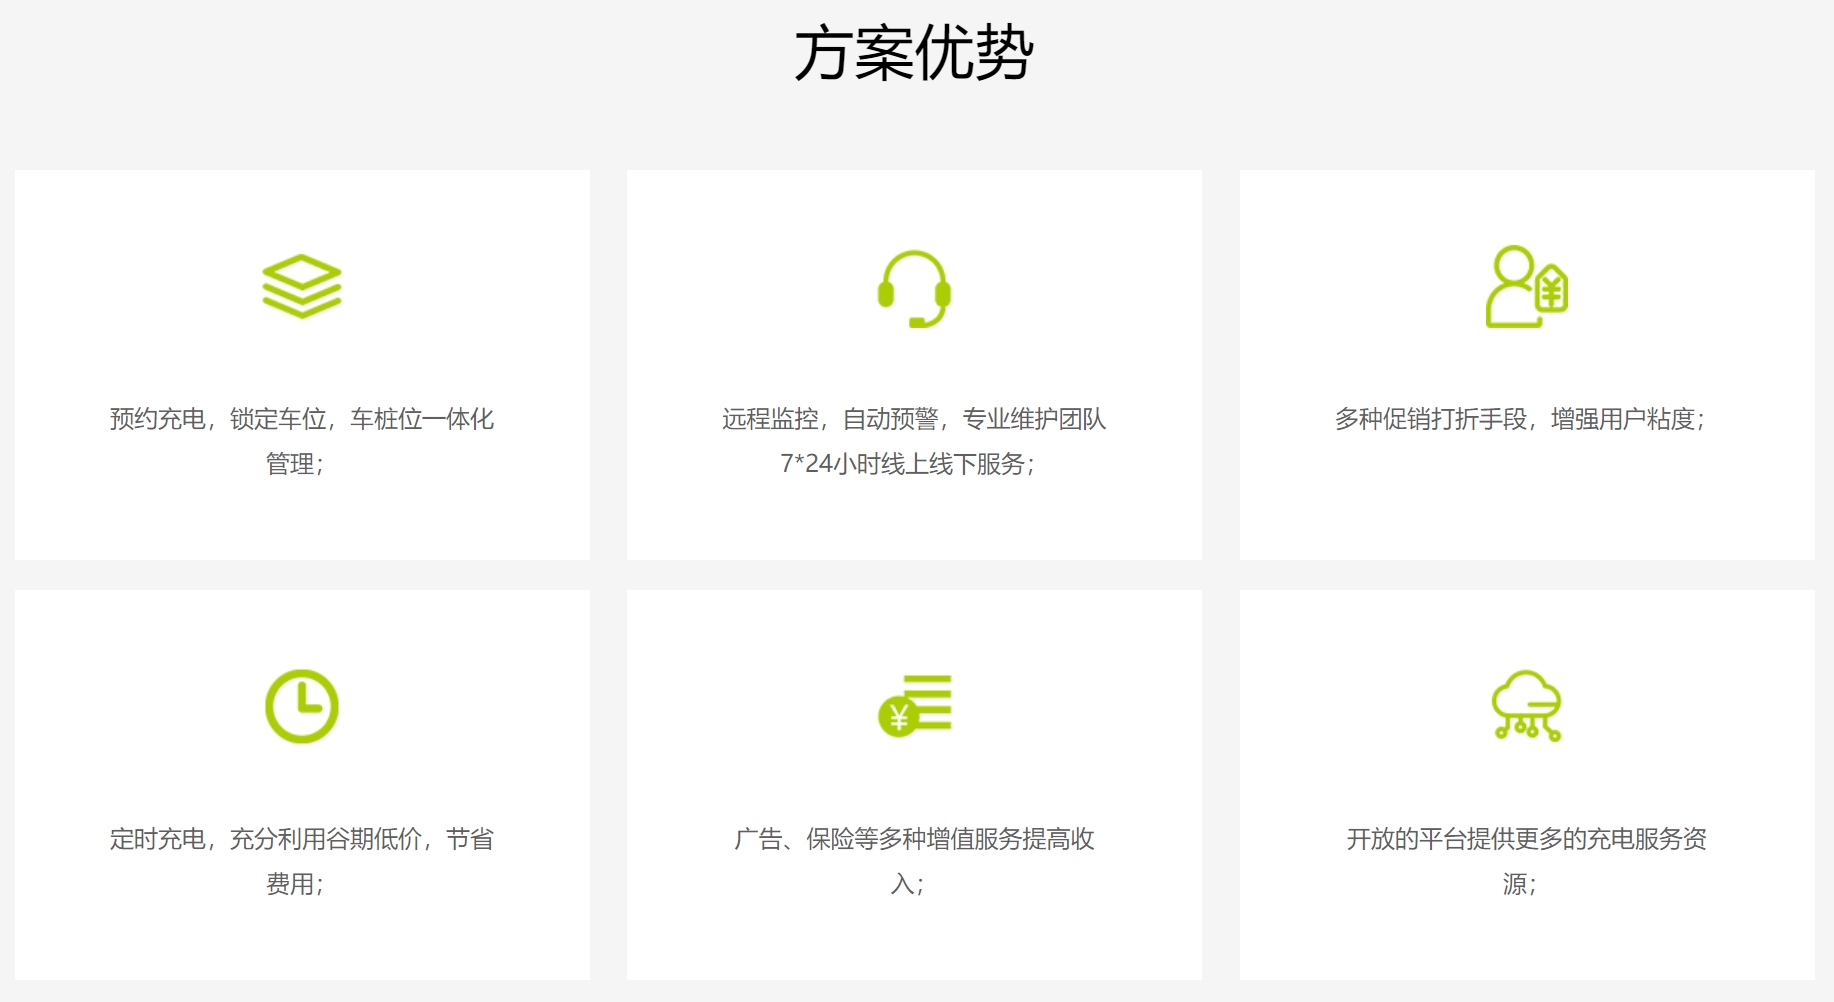Click the 管理； text under reservation charging
Viewport: 1834px width, 1002px height.
(295, 464)
